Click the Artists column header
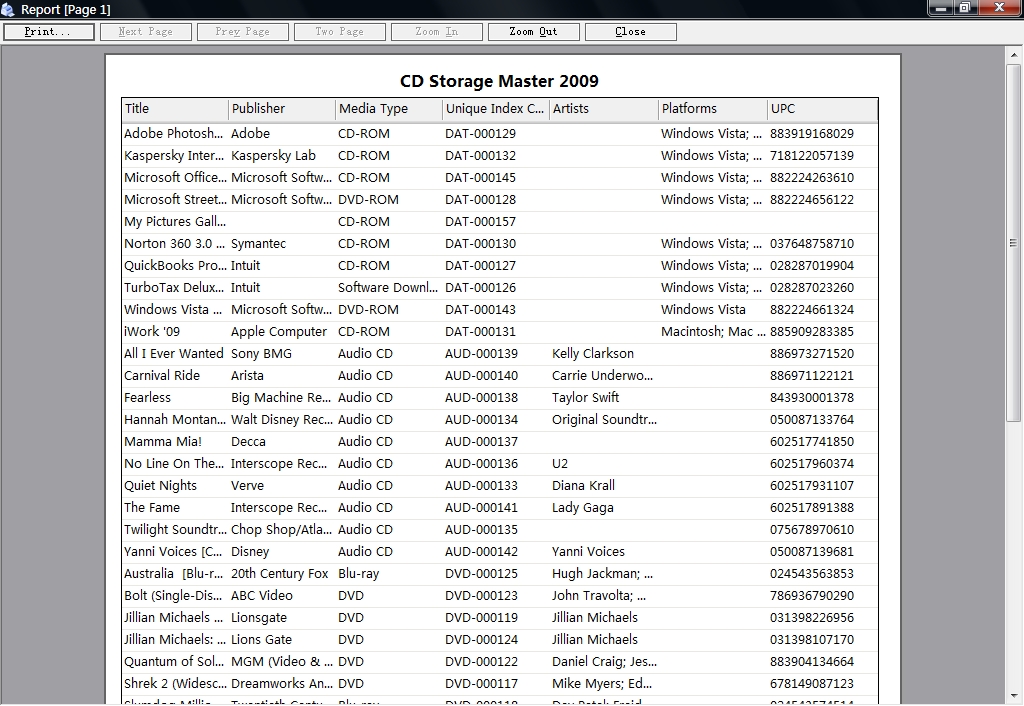The width and height of the screenshot is (1024, 706). click(x=603, y=109)
